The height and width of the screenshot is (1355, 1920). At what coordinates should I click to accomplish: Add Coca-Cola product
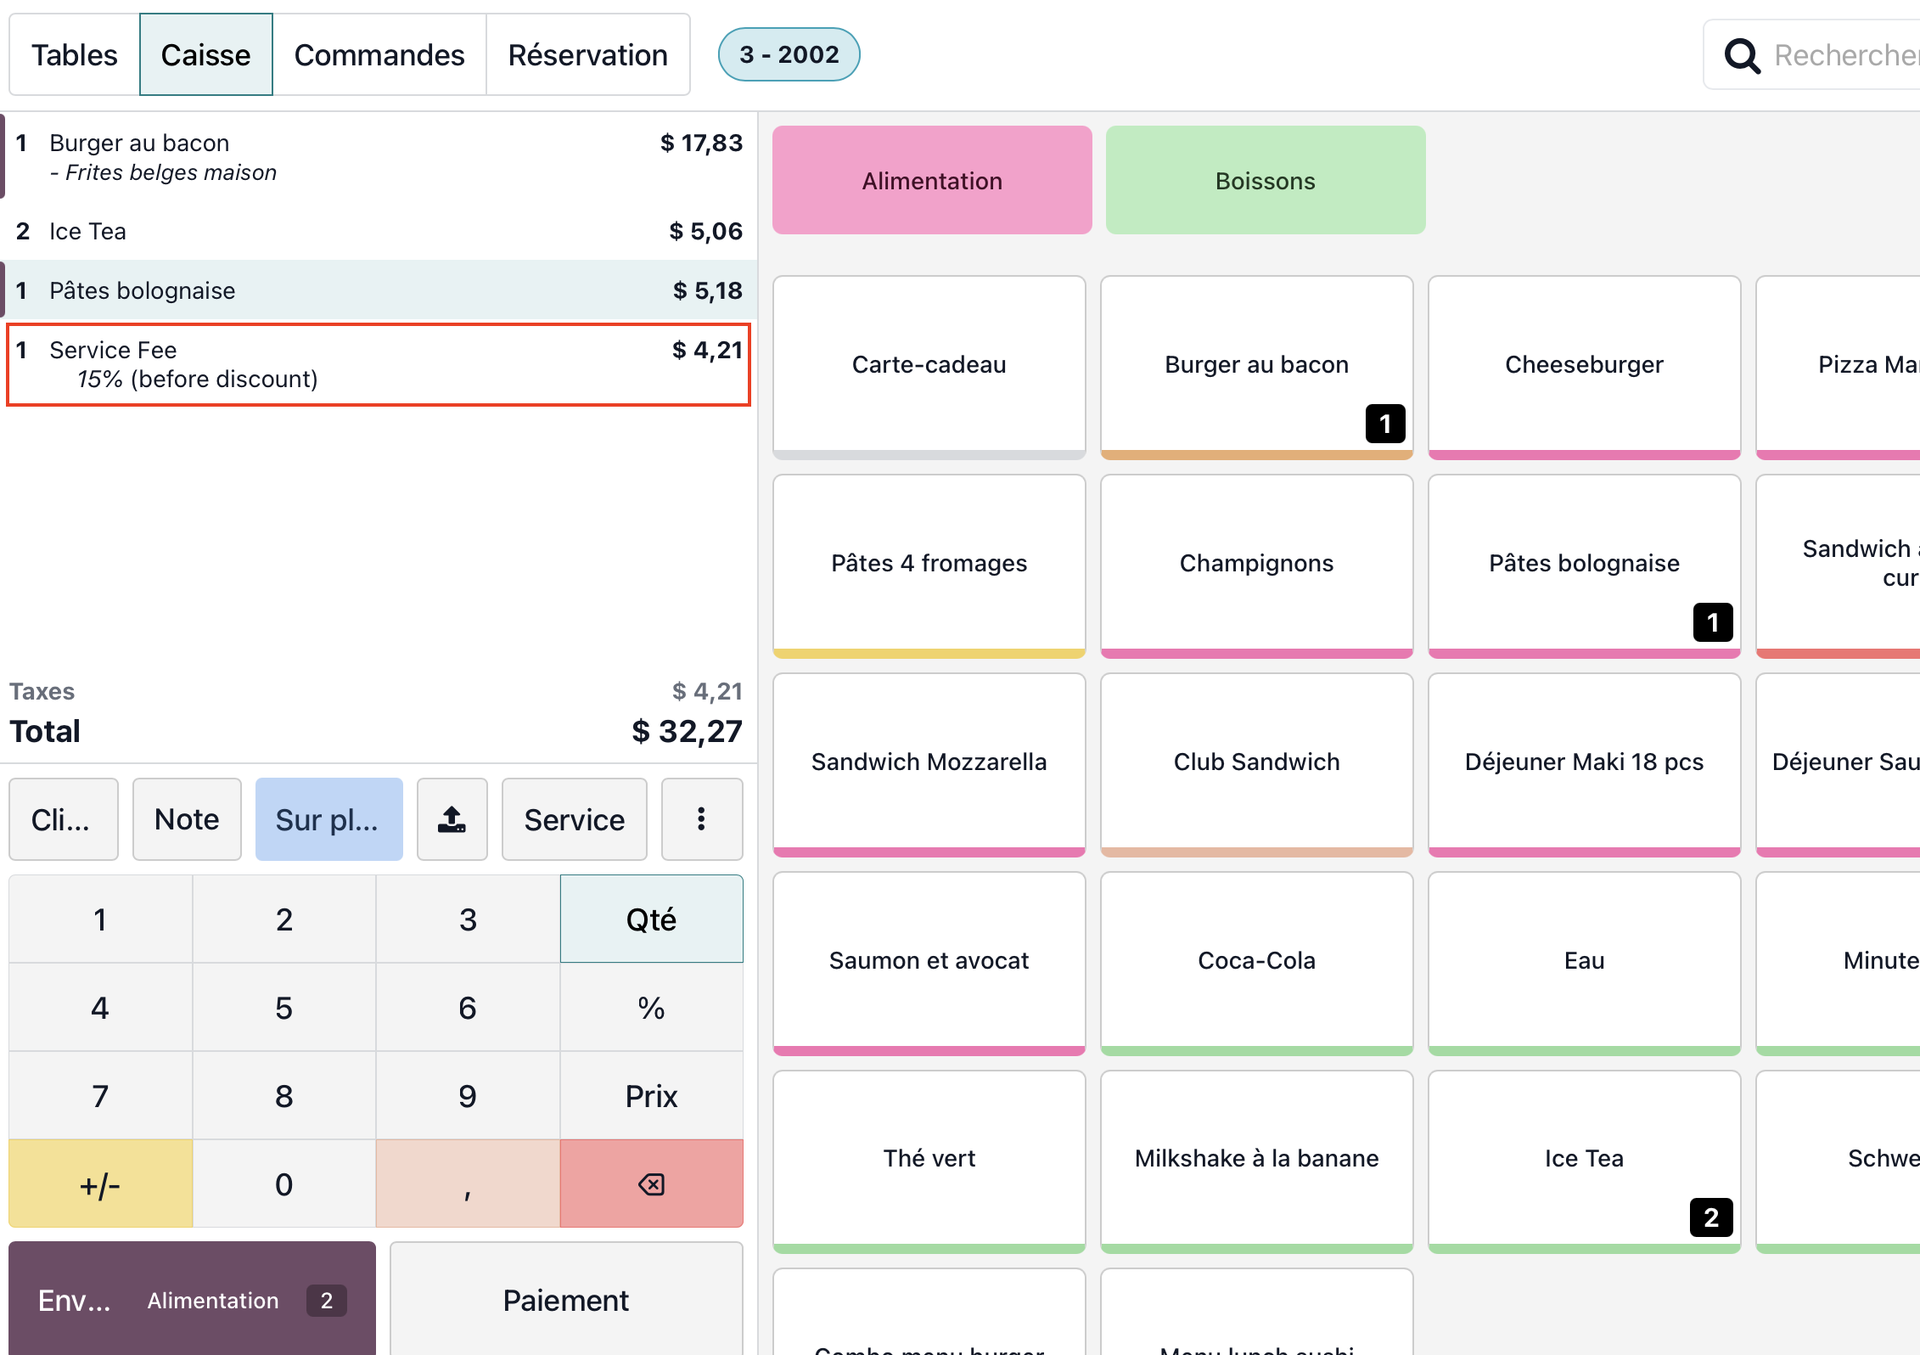click(x=1257, y=963)
